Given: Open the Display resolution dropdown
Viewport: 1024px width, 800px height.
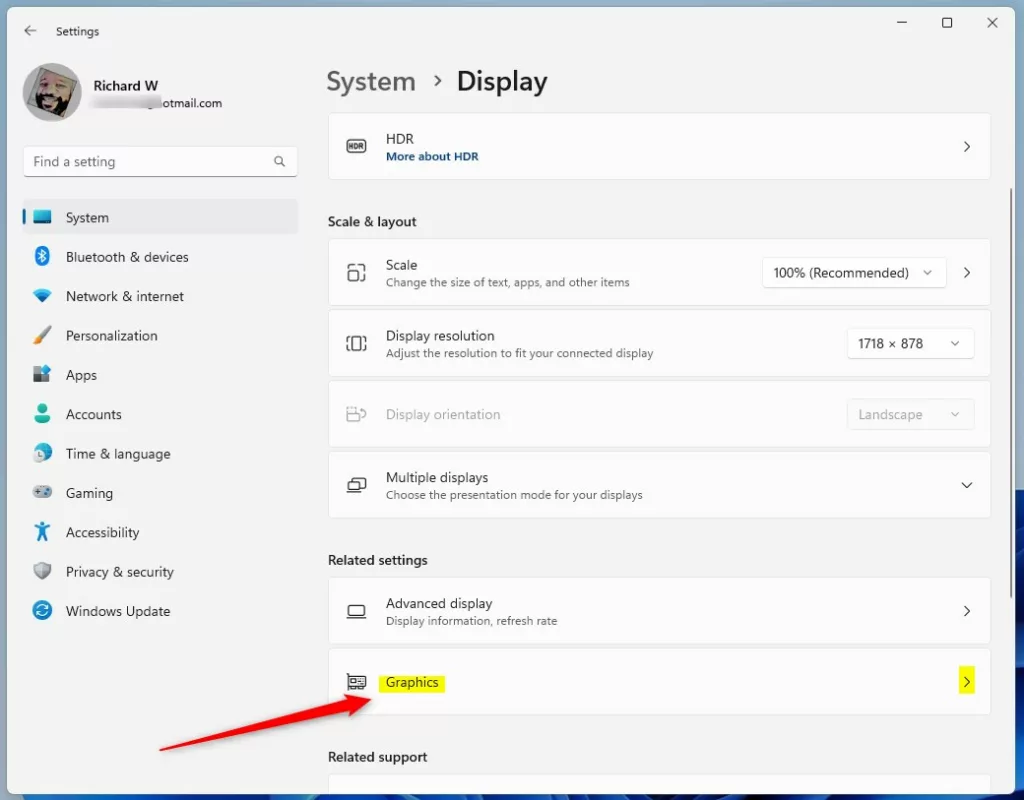Looking at the screenshot, I should 910,343.
